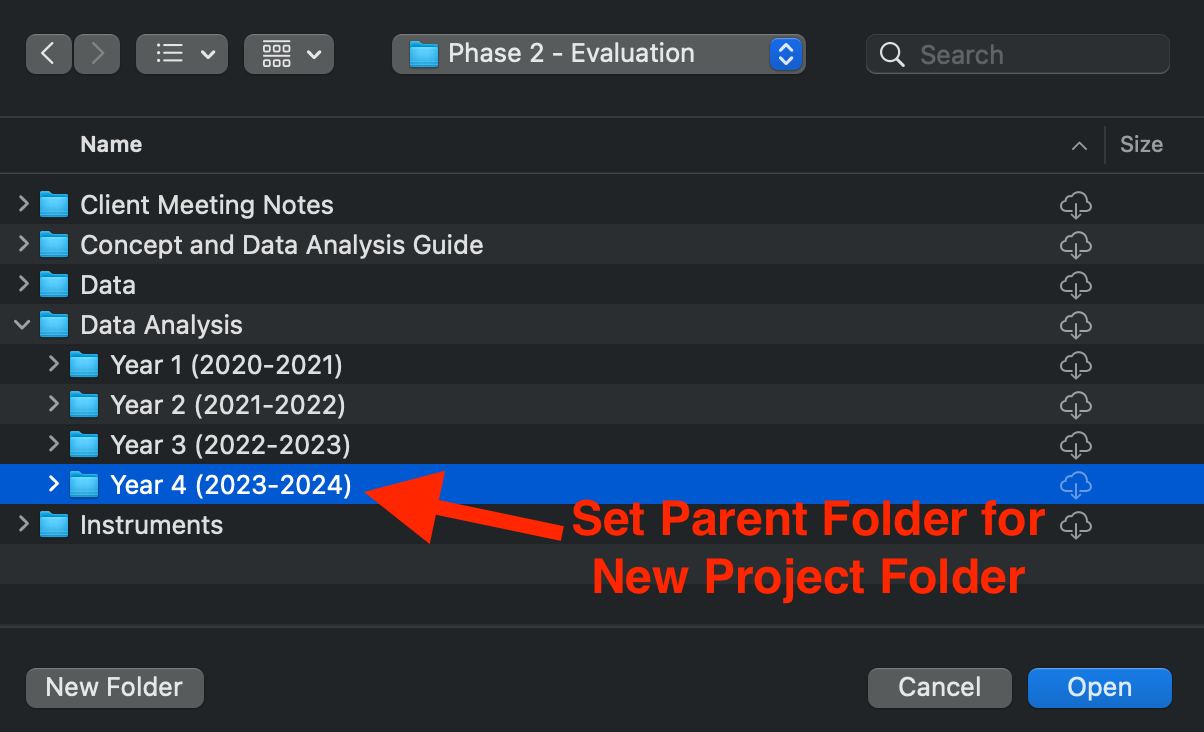The width and height of the screenshot is (1204, 732).
Task: Click the magnifying glass in the search field
Action: (891, 54)
